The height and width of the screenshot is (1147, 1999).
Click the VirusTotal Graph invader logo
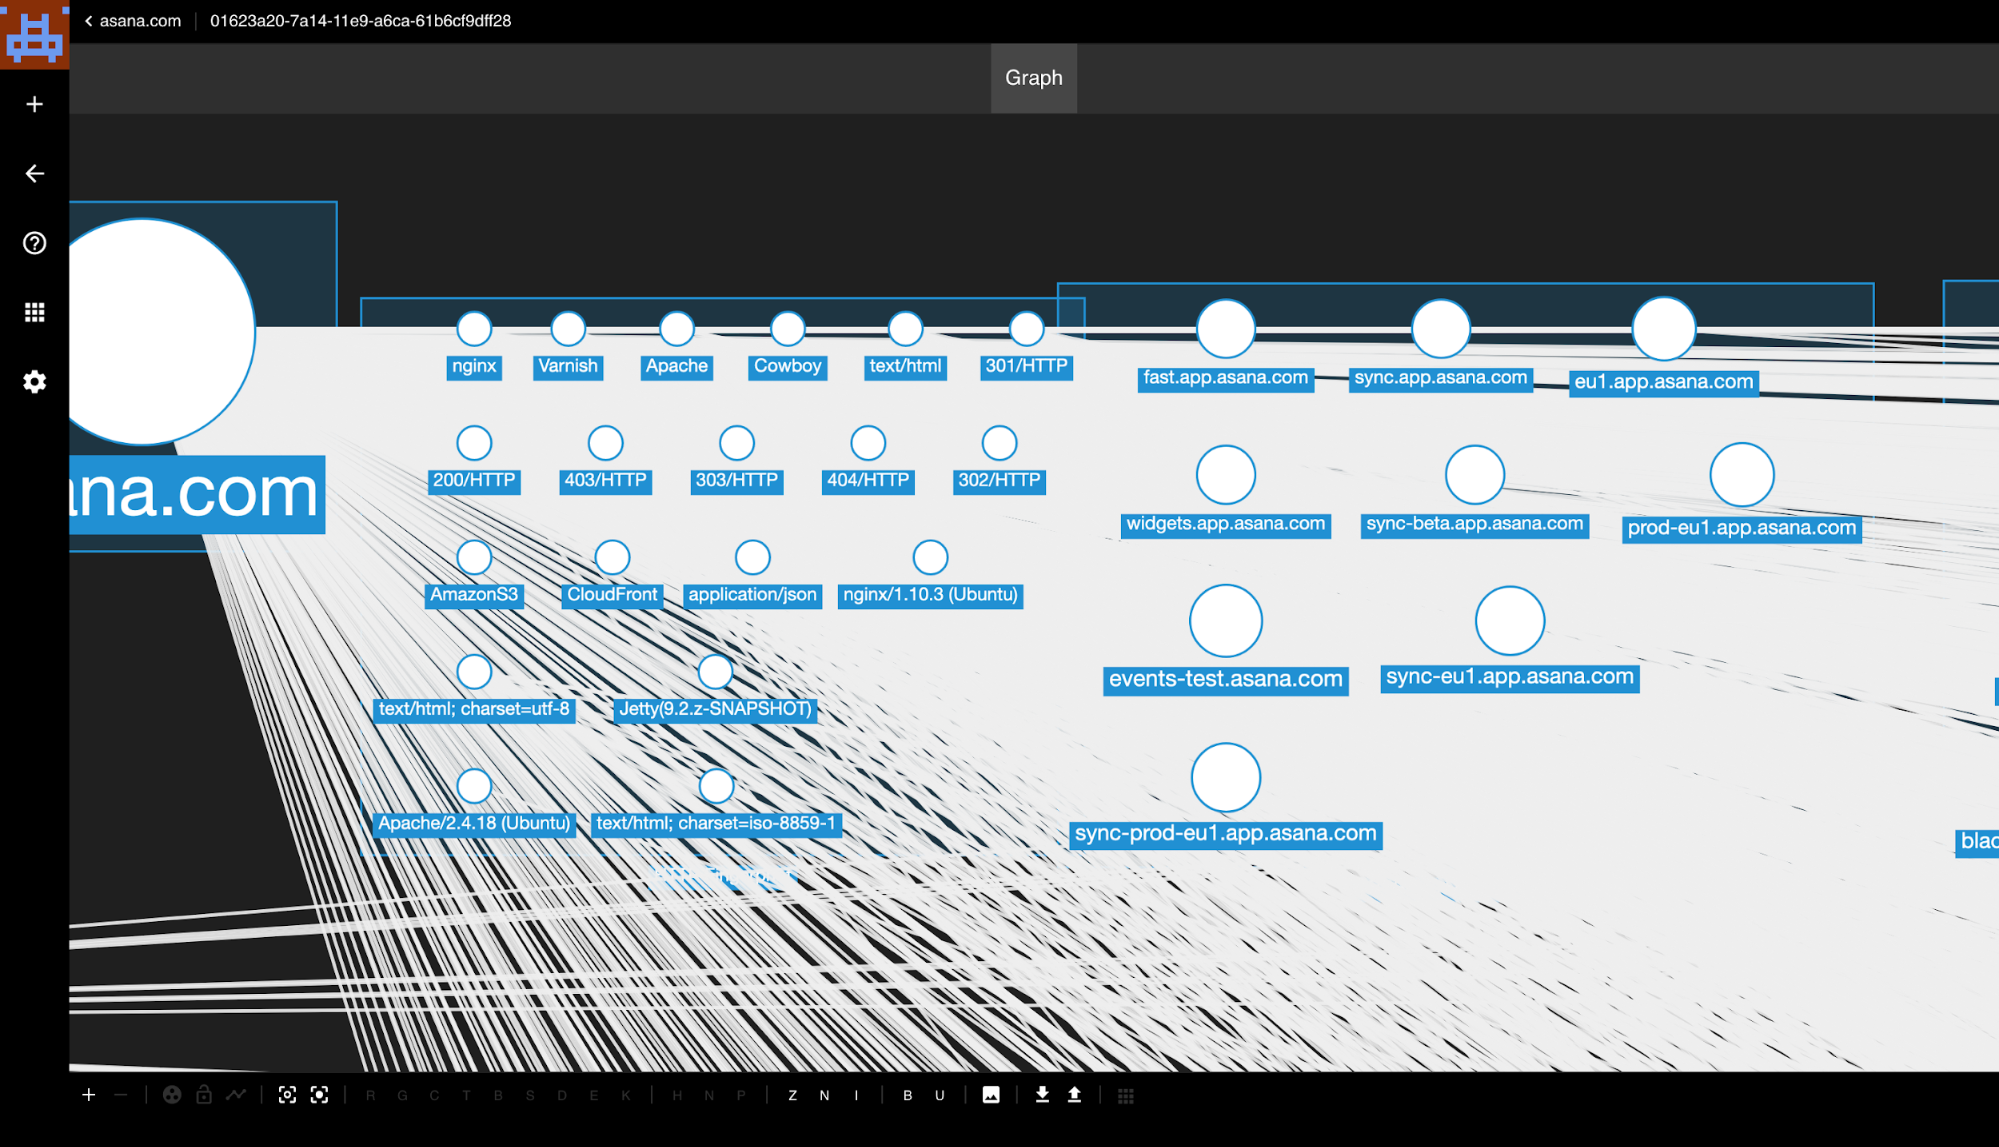click(x=34, y=34)
